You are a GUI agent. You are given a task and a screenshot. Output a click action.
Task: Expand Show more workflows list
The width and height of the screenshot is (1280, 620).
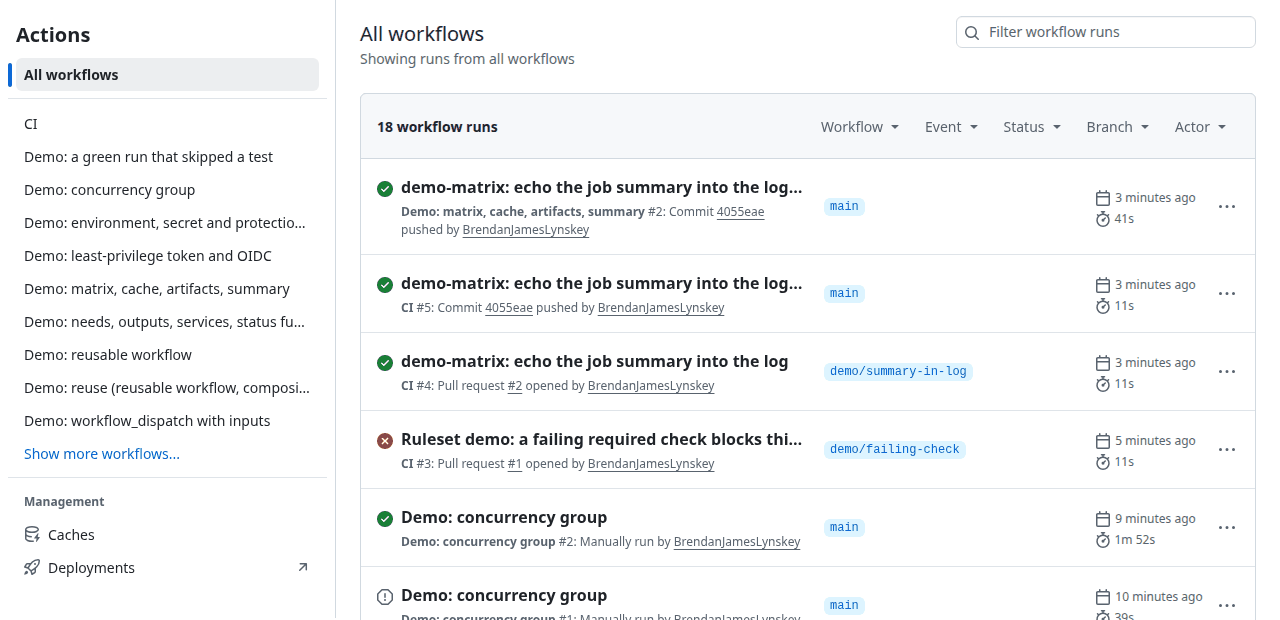[102, 454]
